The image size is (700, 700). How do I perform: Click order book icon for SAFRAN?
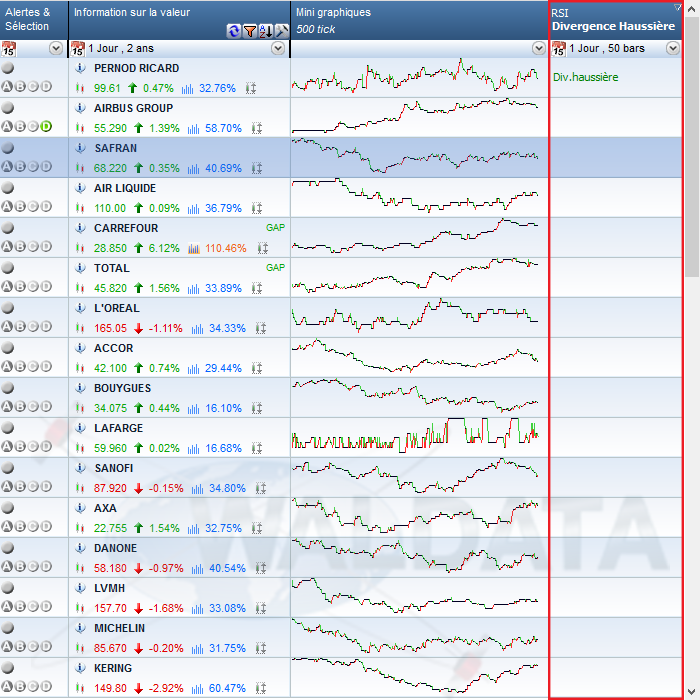coord(257,168)
